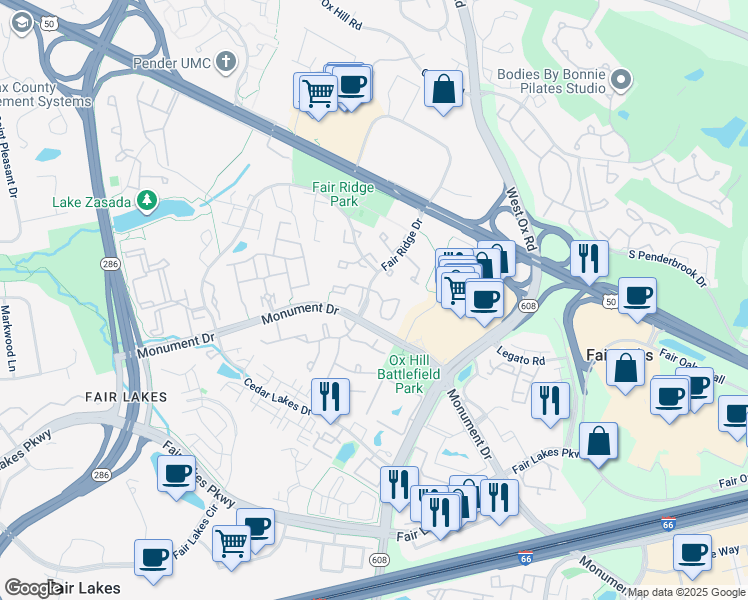Click shopping cart marker near Fair Lakes Cir

[x=231, y=544]
